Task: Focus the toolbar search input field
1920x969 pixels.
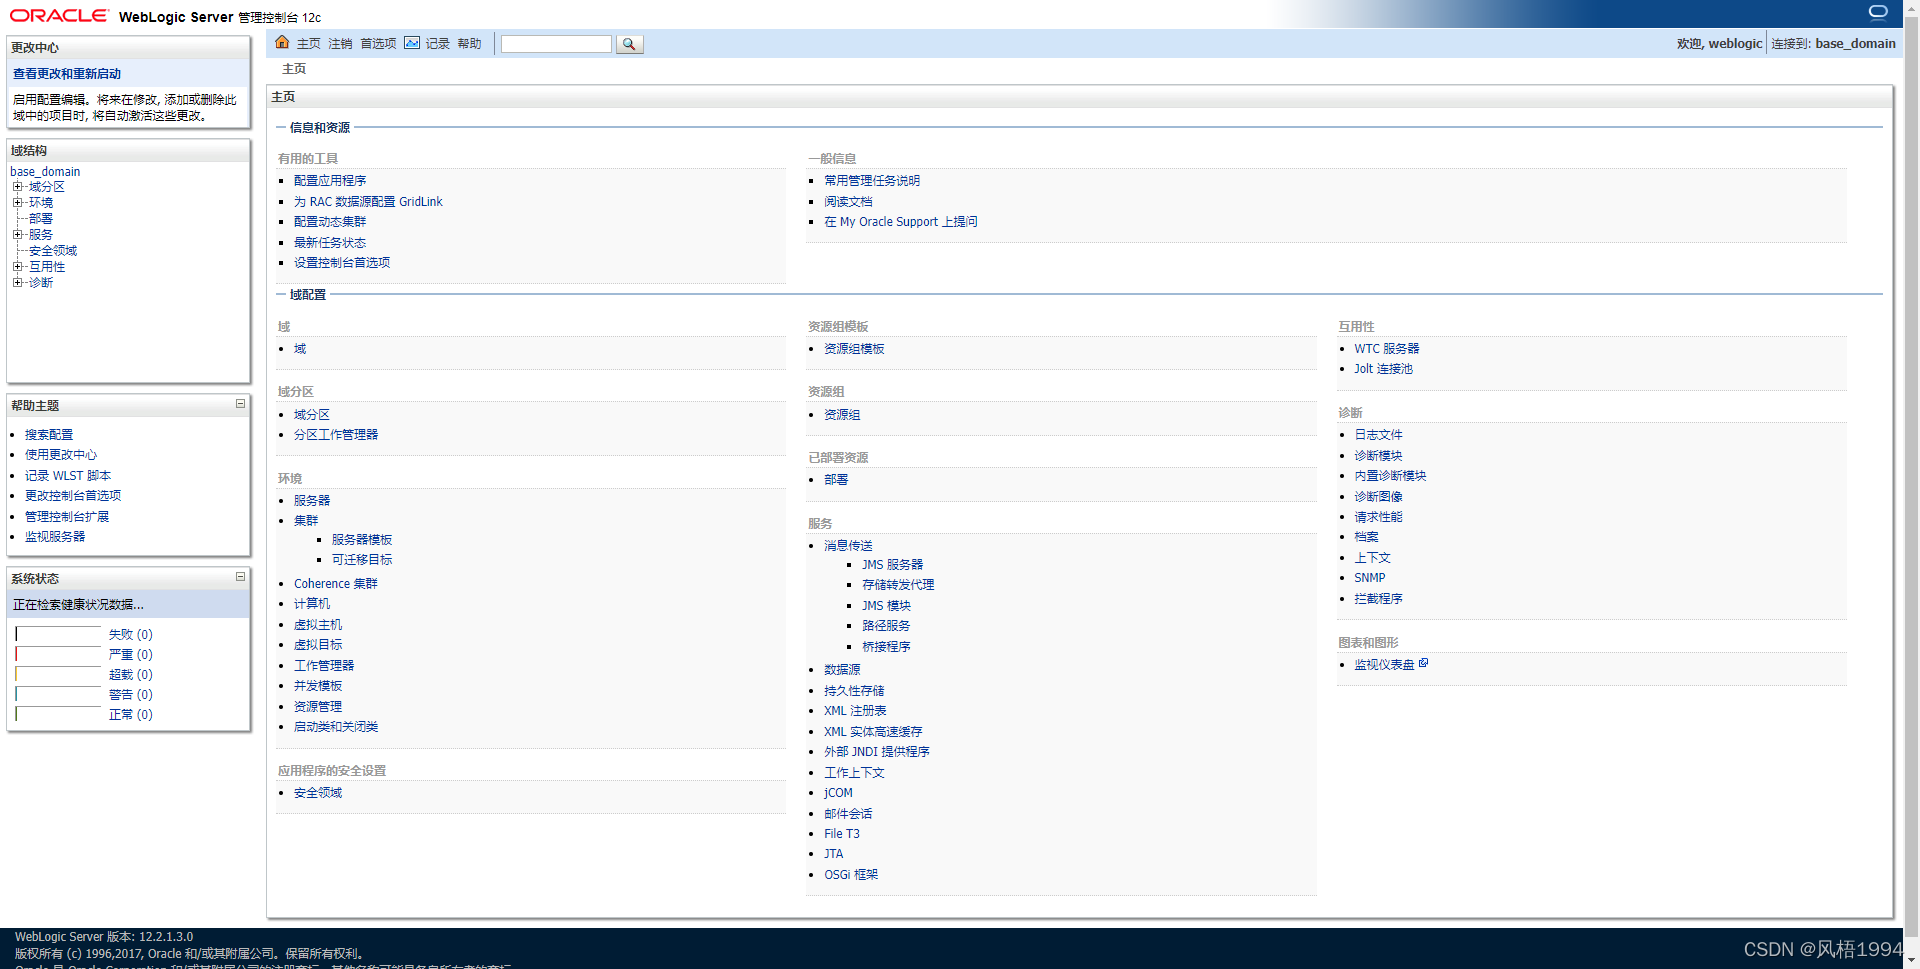Action: point(556,44)
